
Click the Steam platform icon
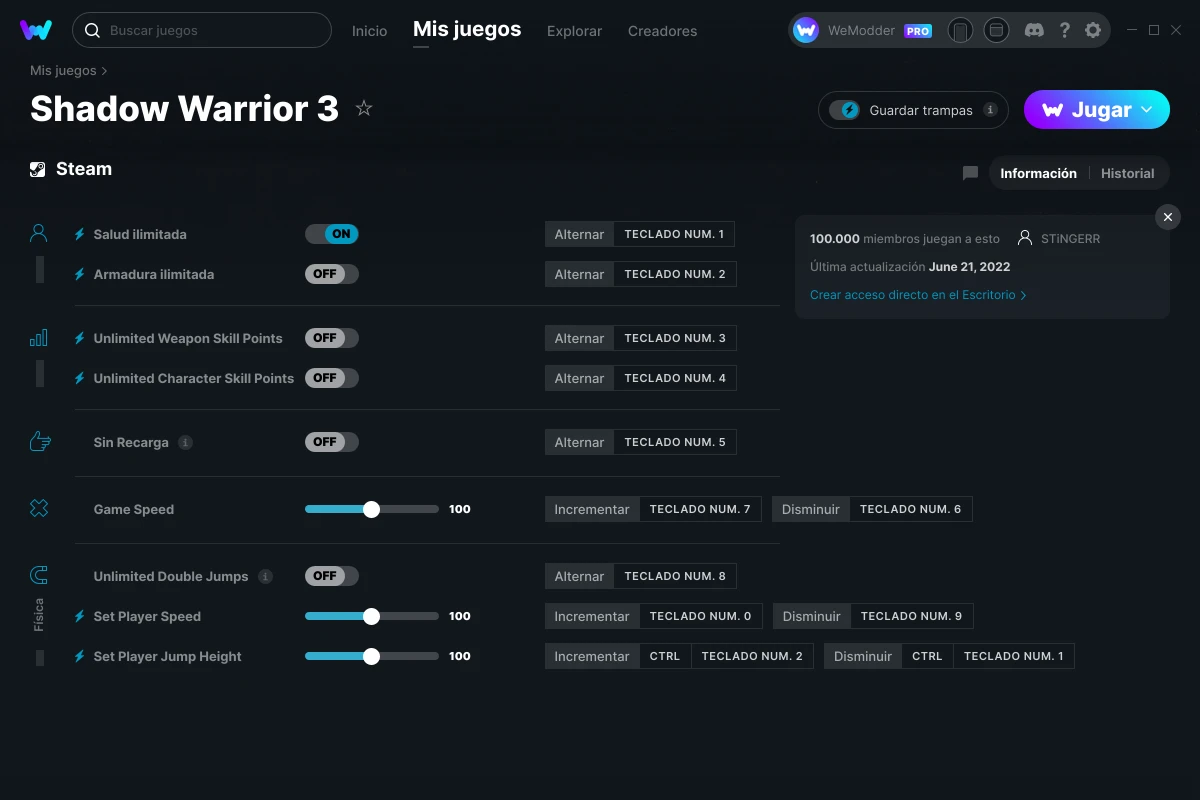tap(38, 169)
